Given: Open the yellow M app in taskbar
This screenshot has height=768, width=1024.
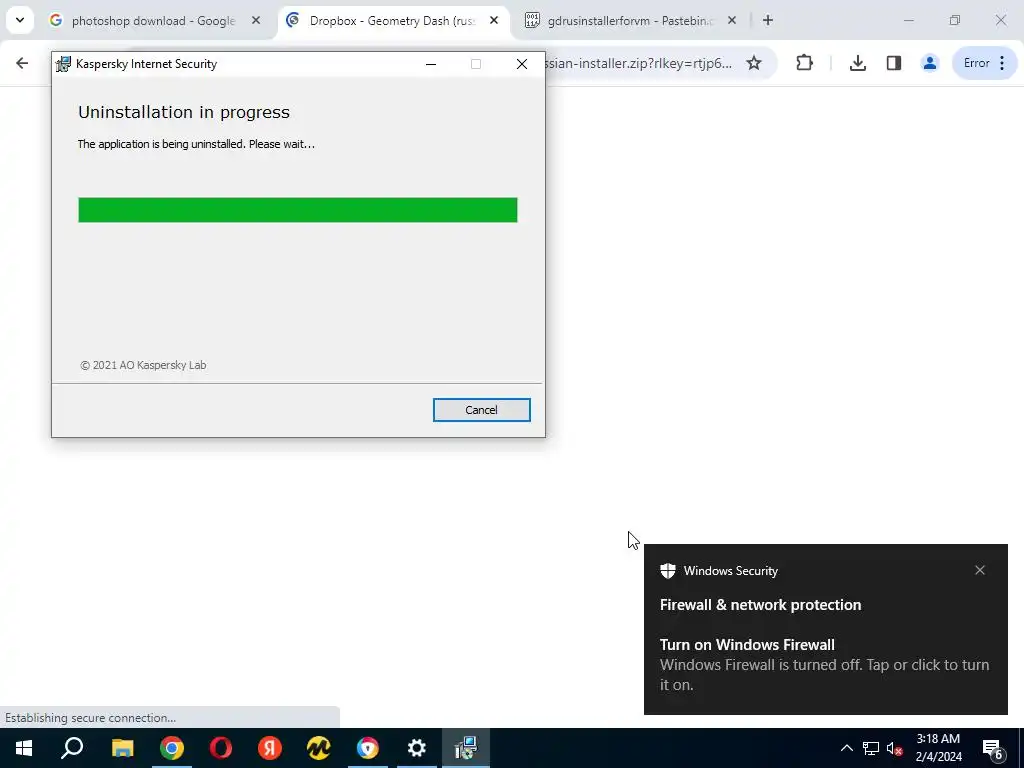Looking at the screenshot, I should 319,748.
